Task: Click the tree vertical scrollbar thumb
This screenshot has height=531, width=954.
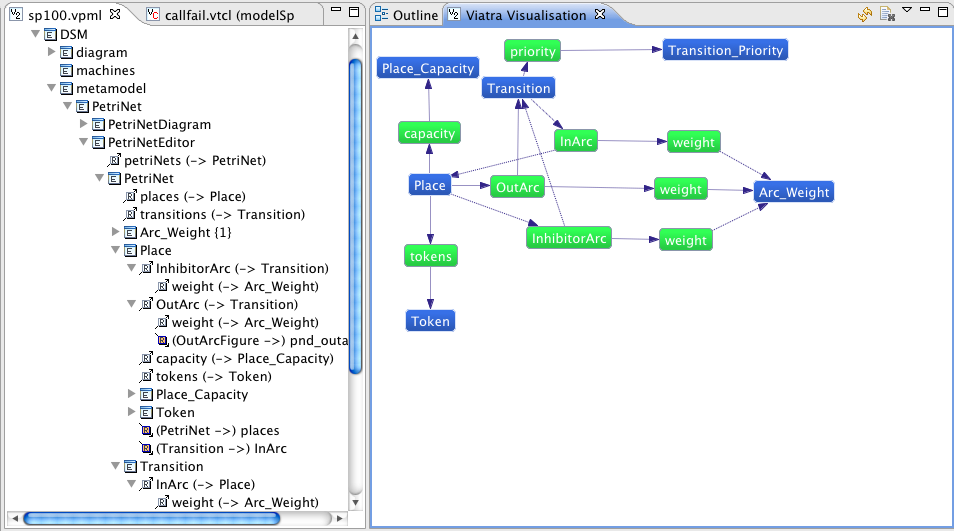Action: [x=356, y=216]
